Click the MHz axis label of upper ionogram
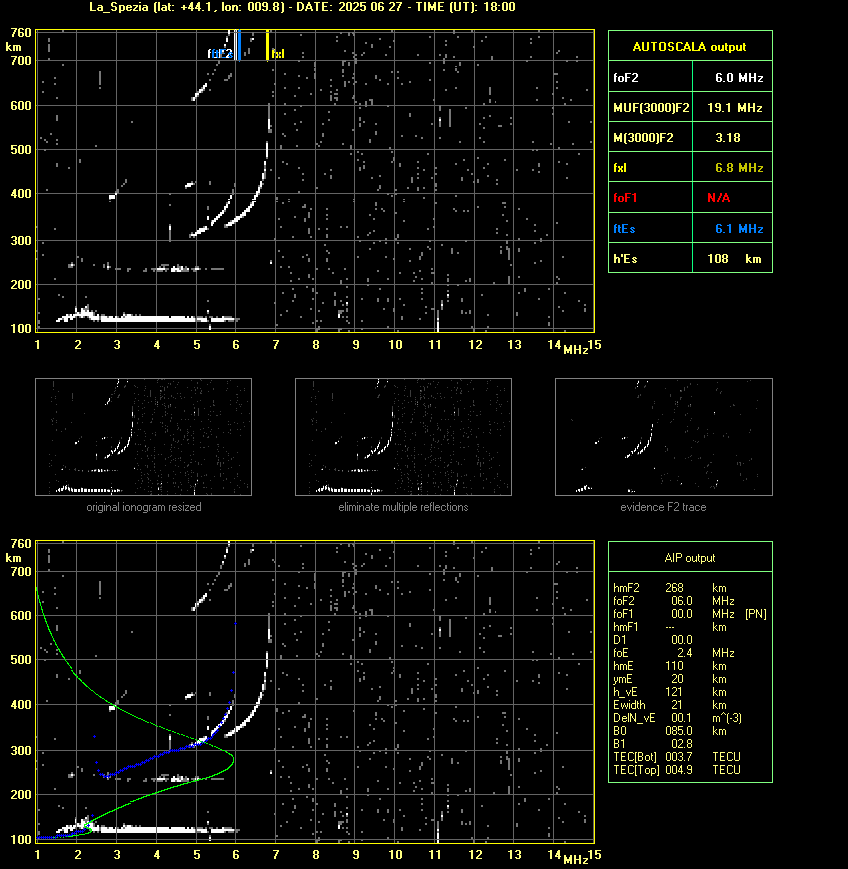Viewport: 848px width, 869px height. click(x=575, y=350)
